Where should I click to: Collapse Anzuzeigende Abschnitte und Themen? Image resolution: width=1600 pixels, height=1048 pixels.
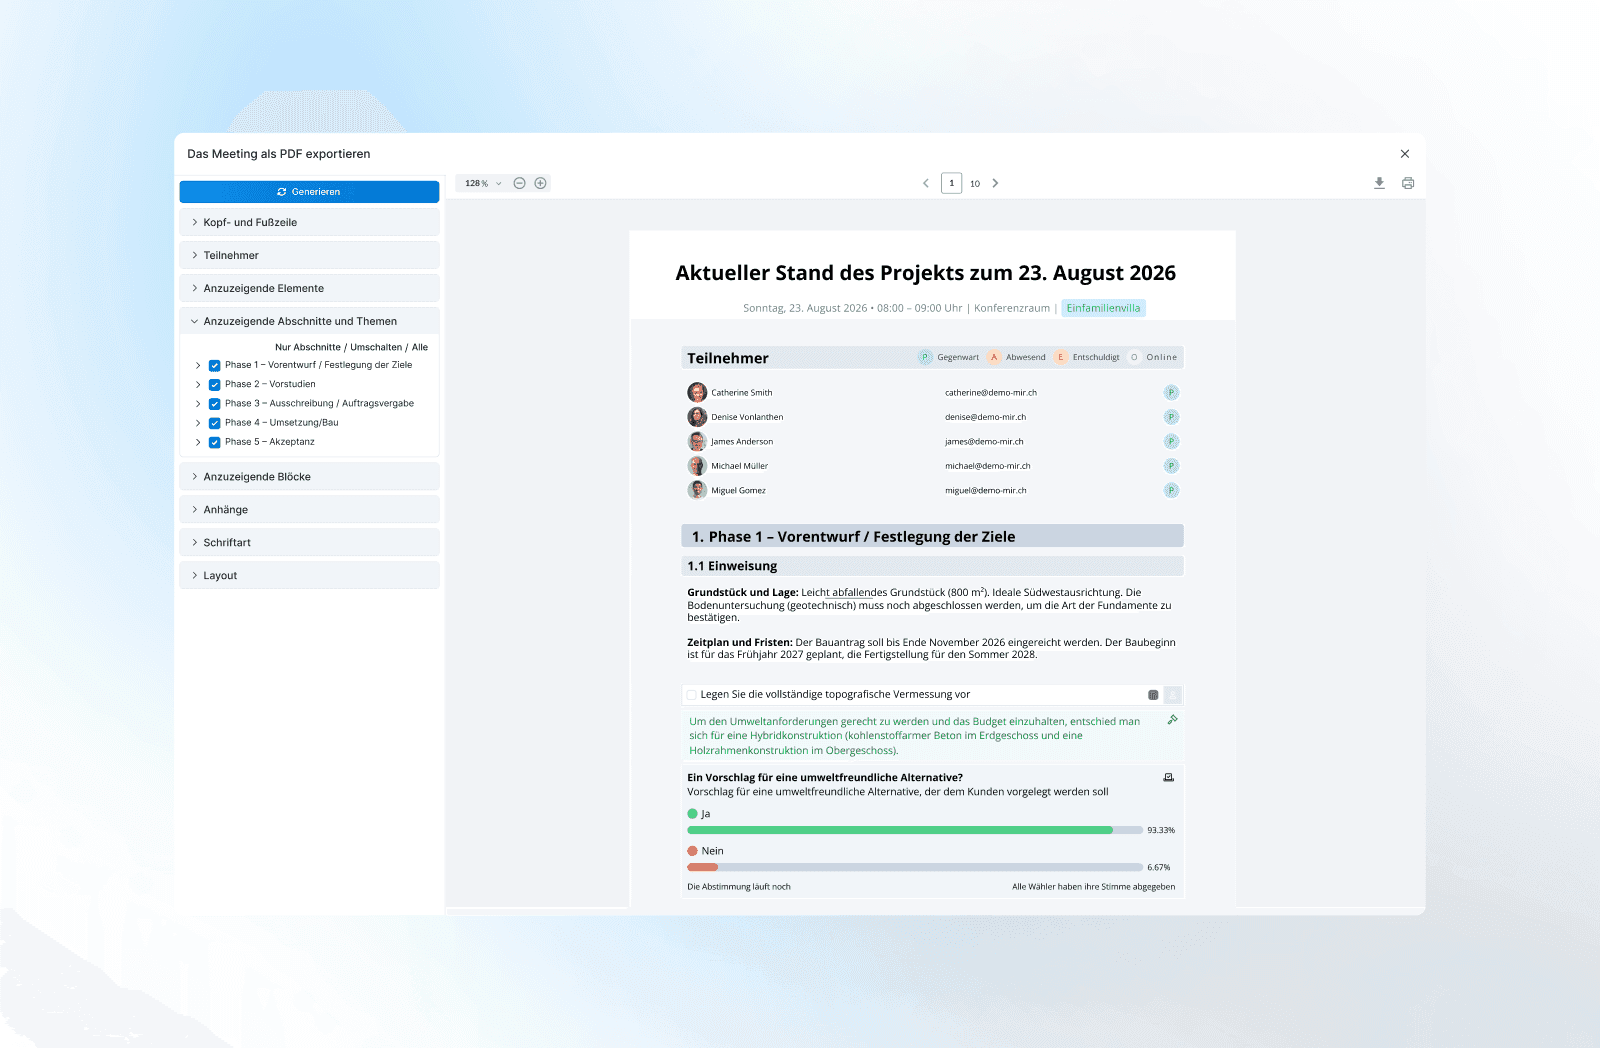point(309,321)
